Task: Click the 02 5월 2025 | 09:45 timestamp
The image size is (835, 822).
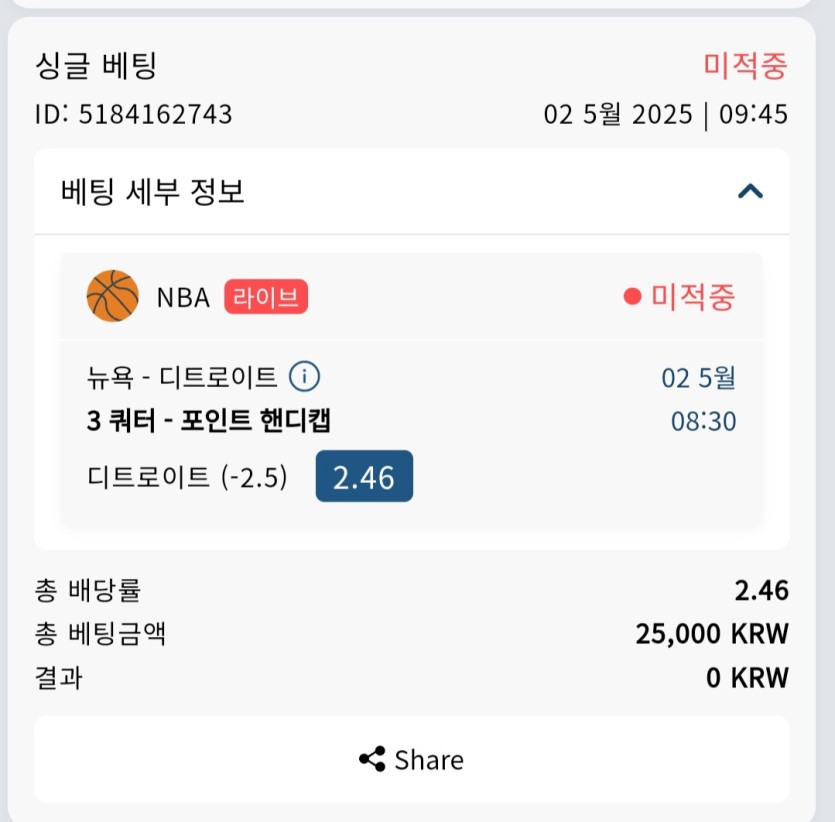Action: pos(666,114)
